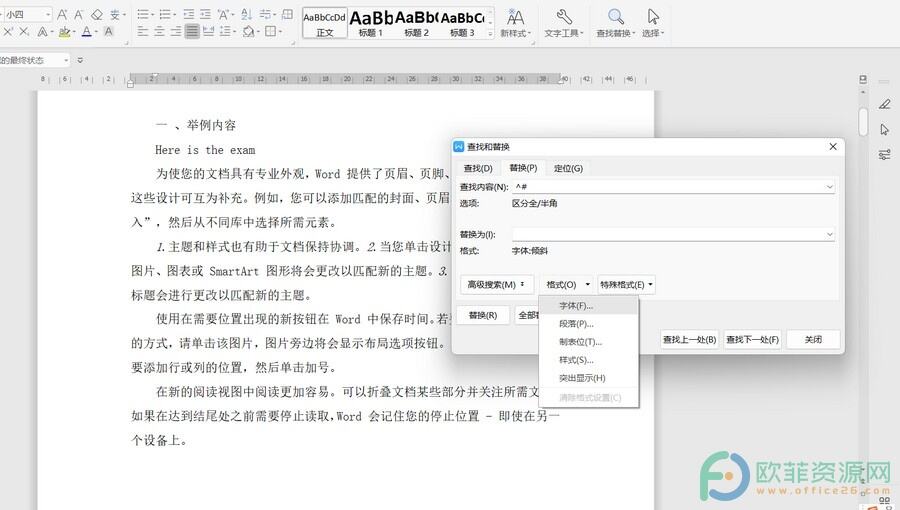
Task: Click the show paragraph marks icon
Action: point(265,14)
